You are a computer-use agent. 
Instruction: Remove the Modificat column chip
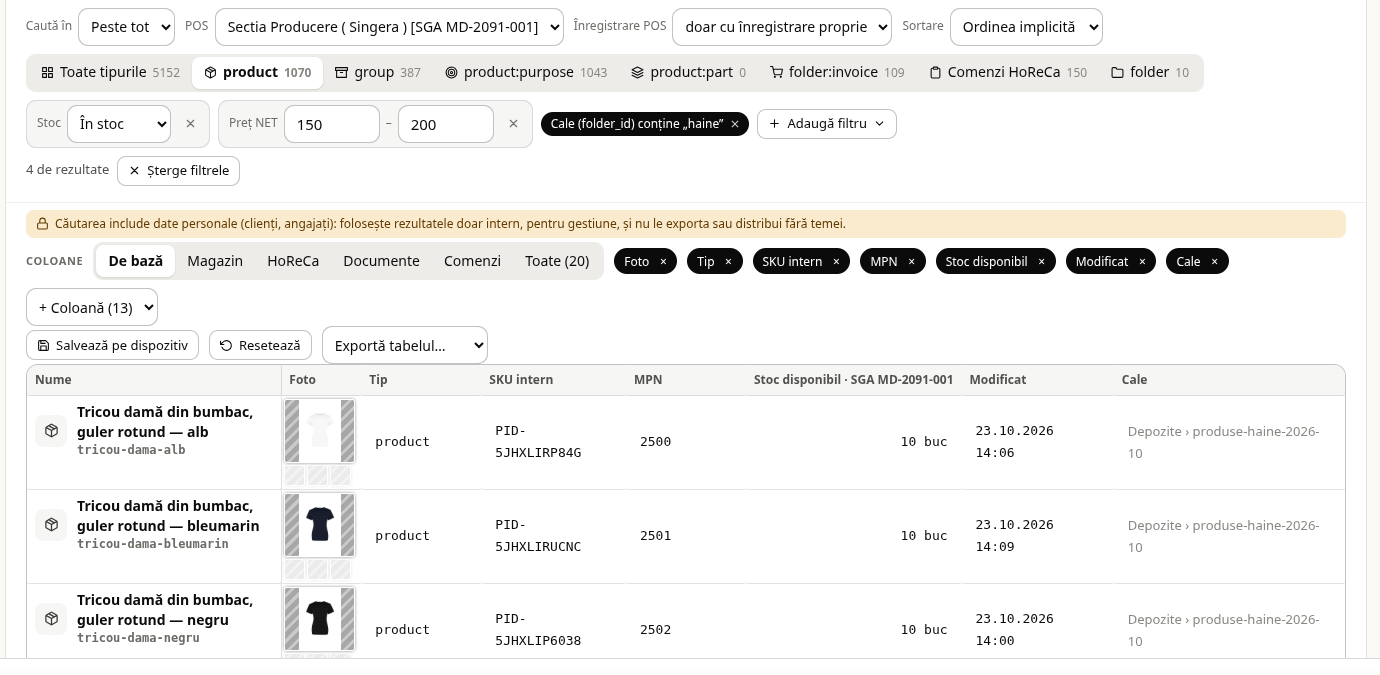click(1142, 262)
